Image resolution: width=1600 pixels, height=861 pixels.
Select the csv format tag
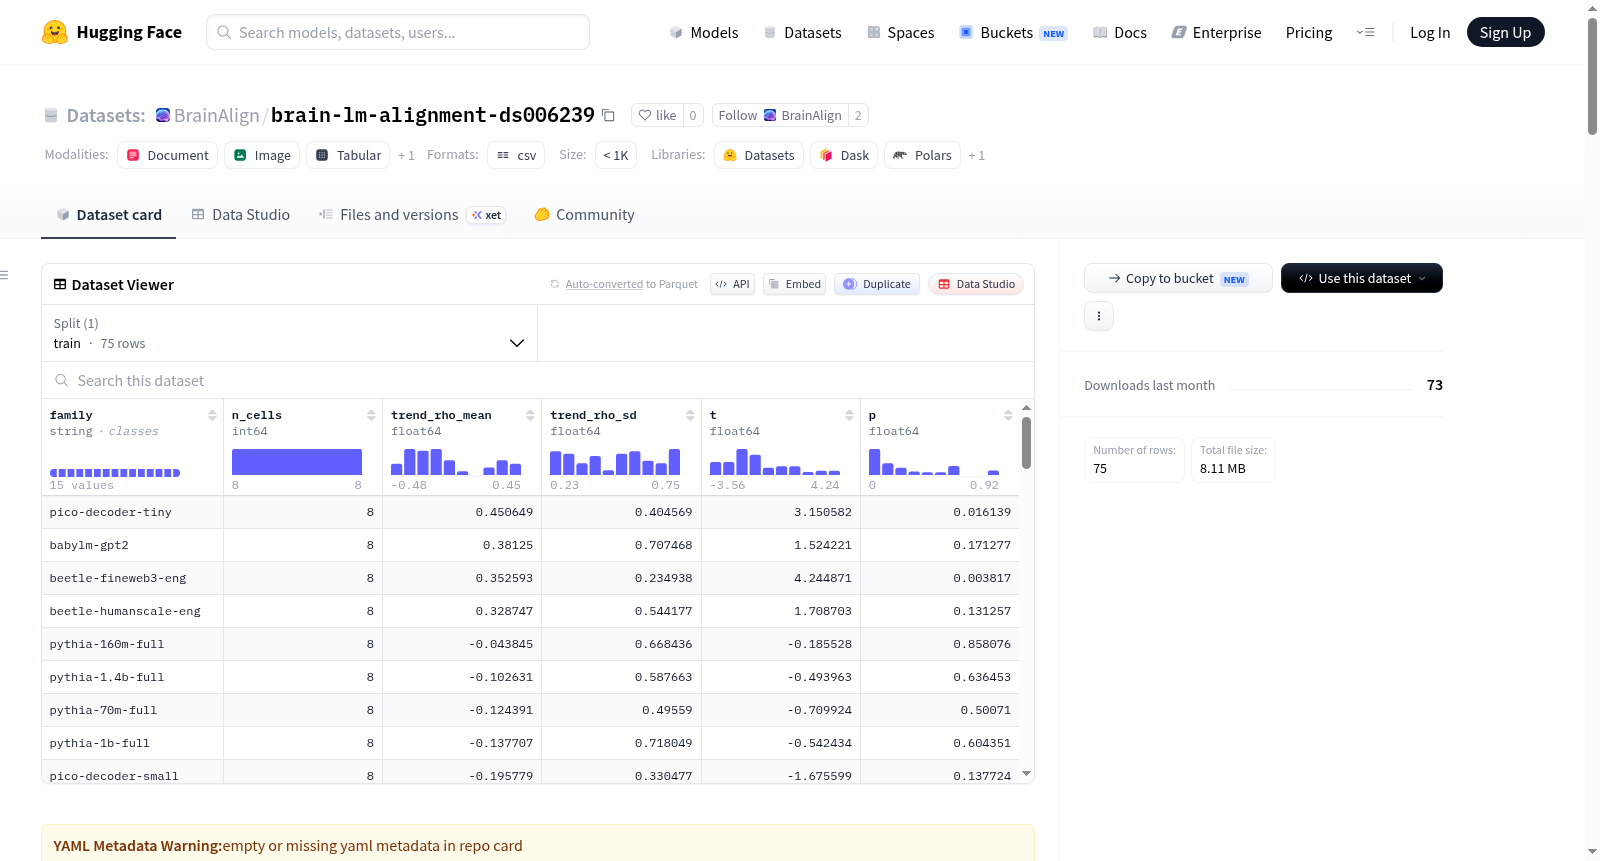pyautogui.click(x=516, y=155)
